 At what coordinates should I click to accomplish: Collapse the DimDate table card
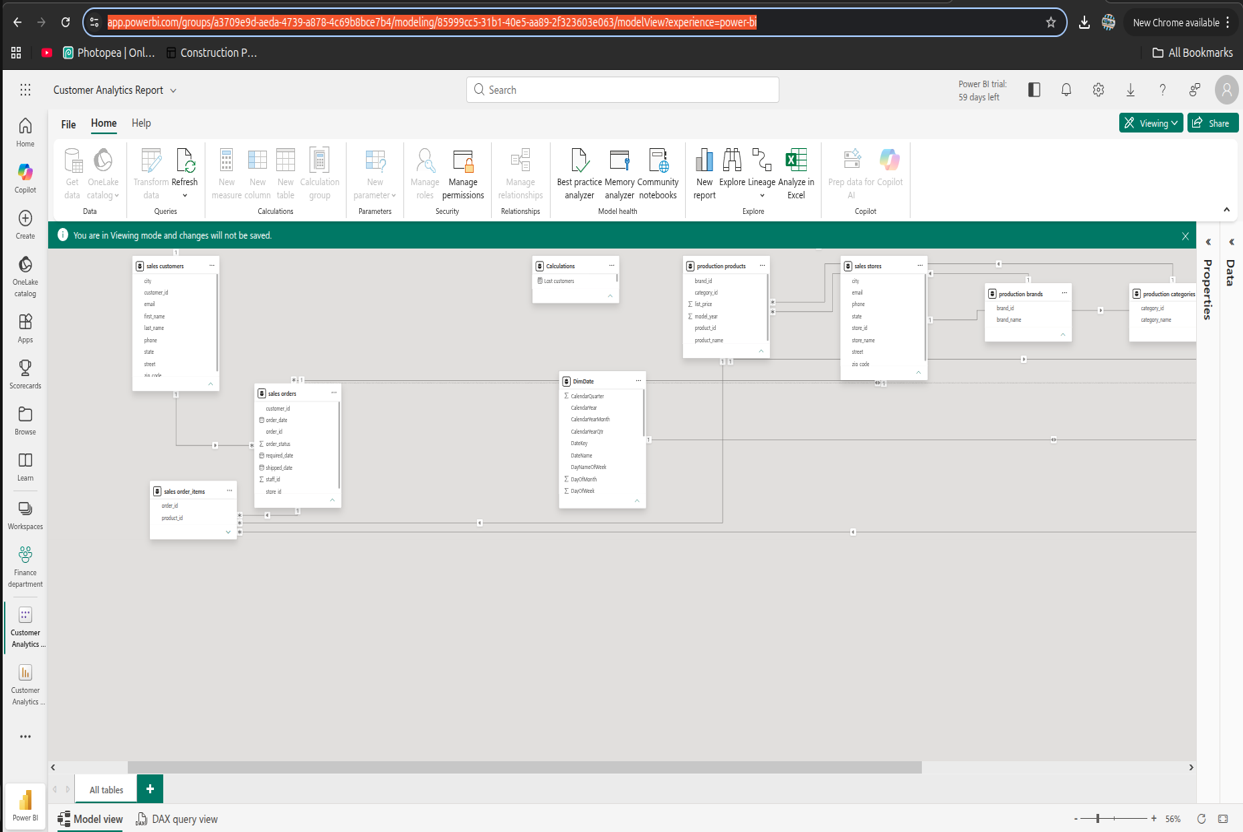[x=637, y=501]
